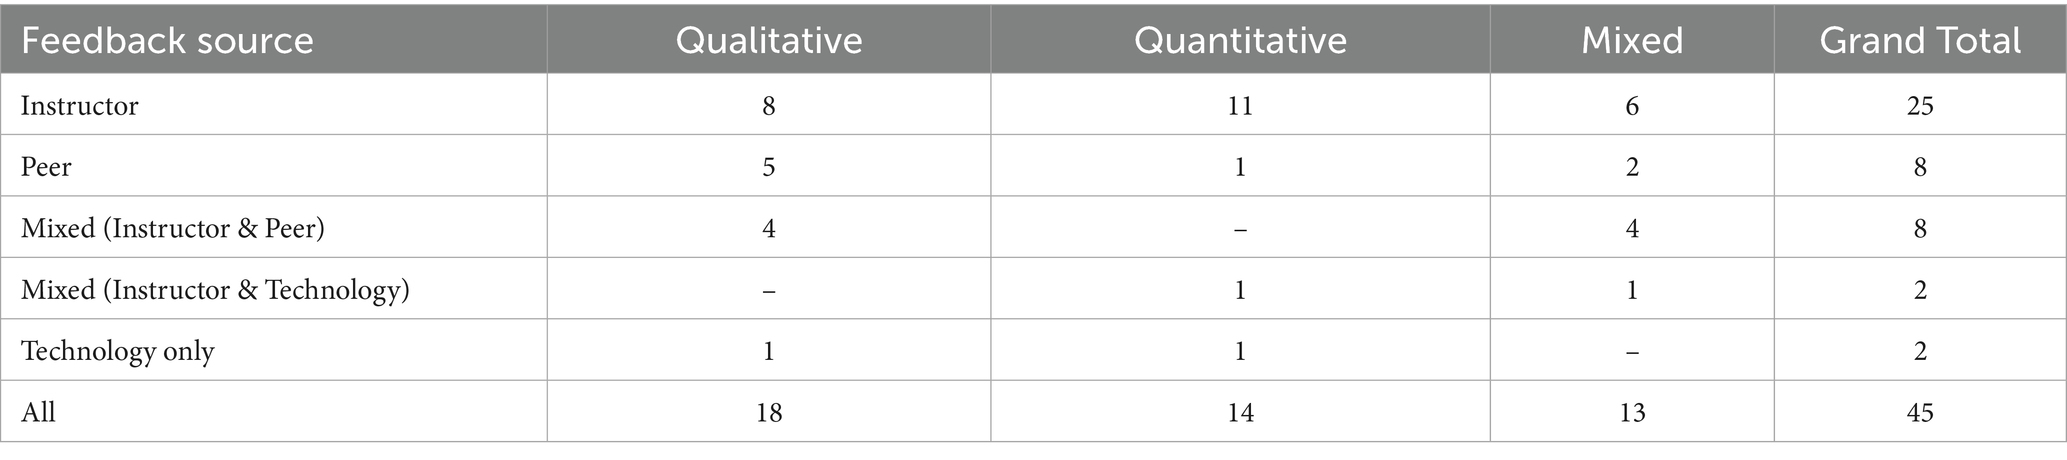
Task: Click the All row Grand Total 45
Action: point(1920,412)
